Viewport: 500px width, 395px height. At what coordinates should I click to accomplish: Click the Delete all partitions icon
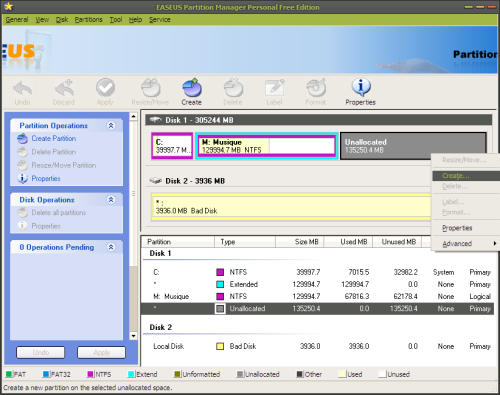click(22, 213)
